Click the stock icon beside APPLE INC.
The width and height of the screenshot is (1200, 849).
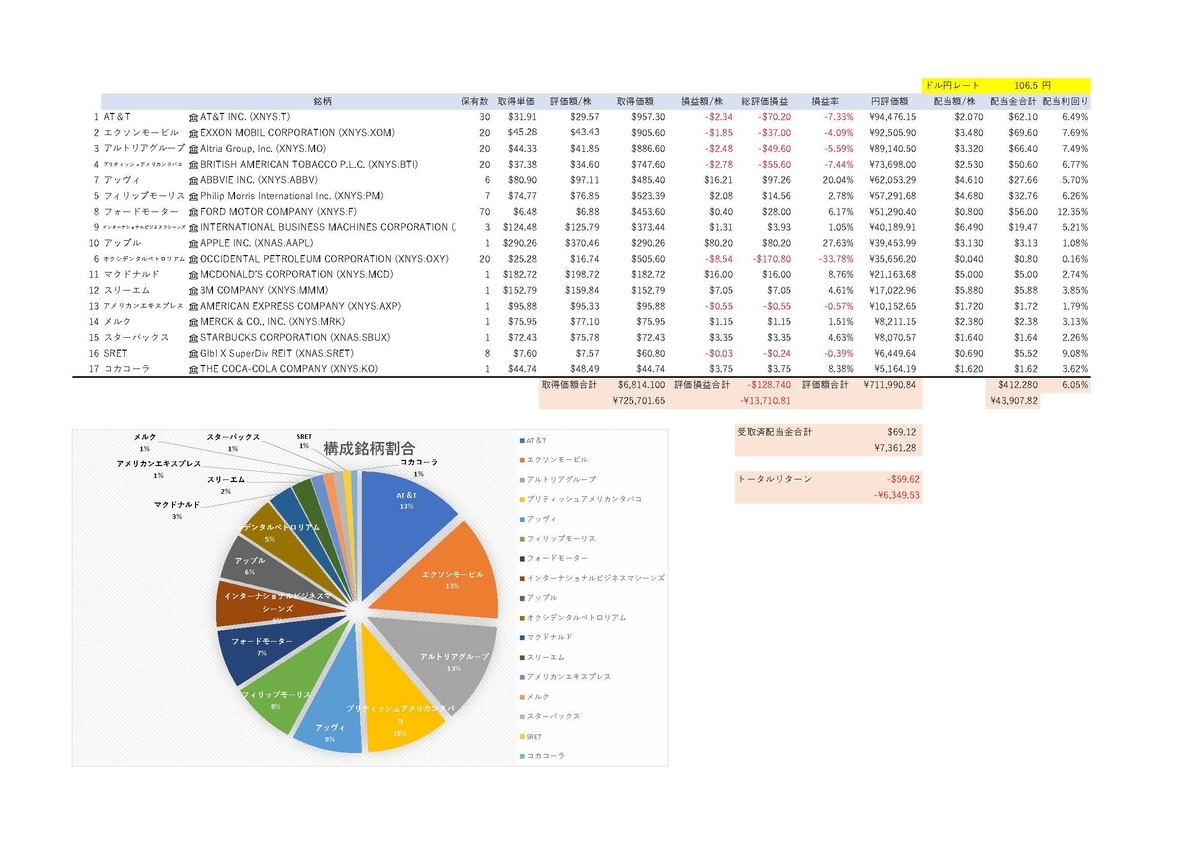(193, 243)
